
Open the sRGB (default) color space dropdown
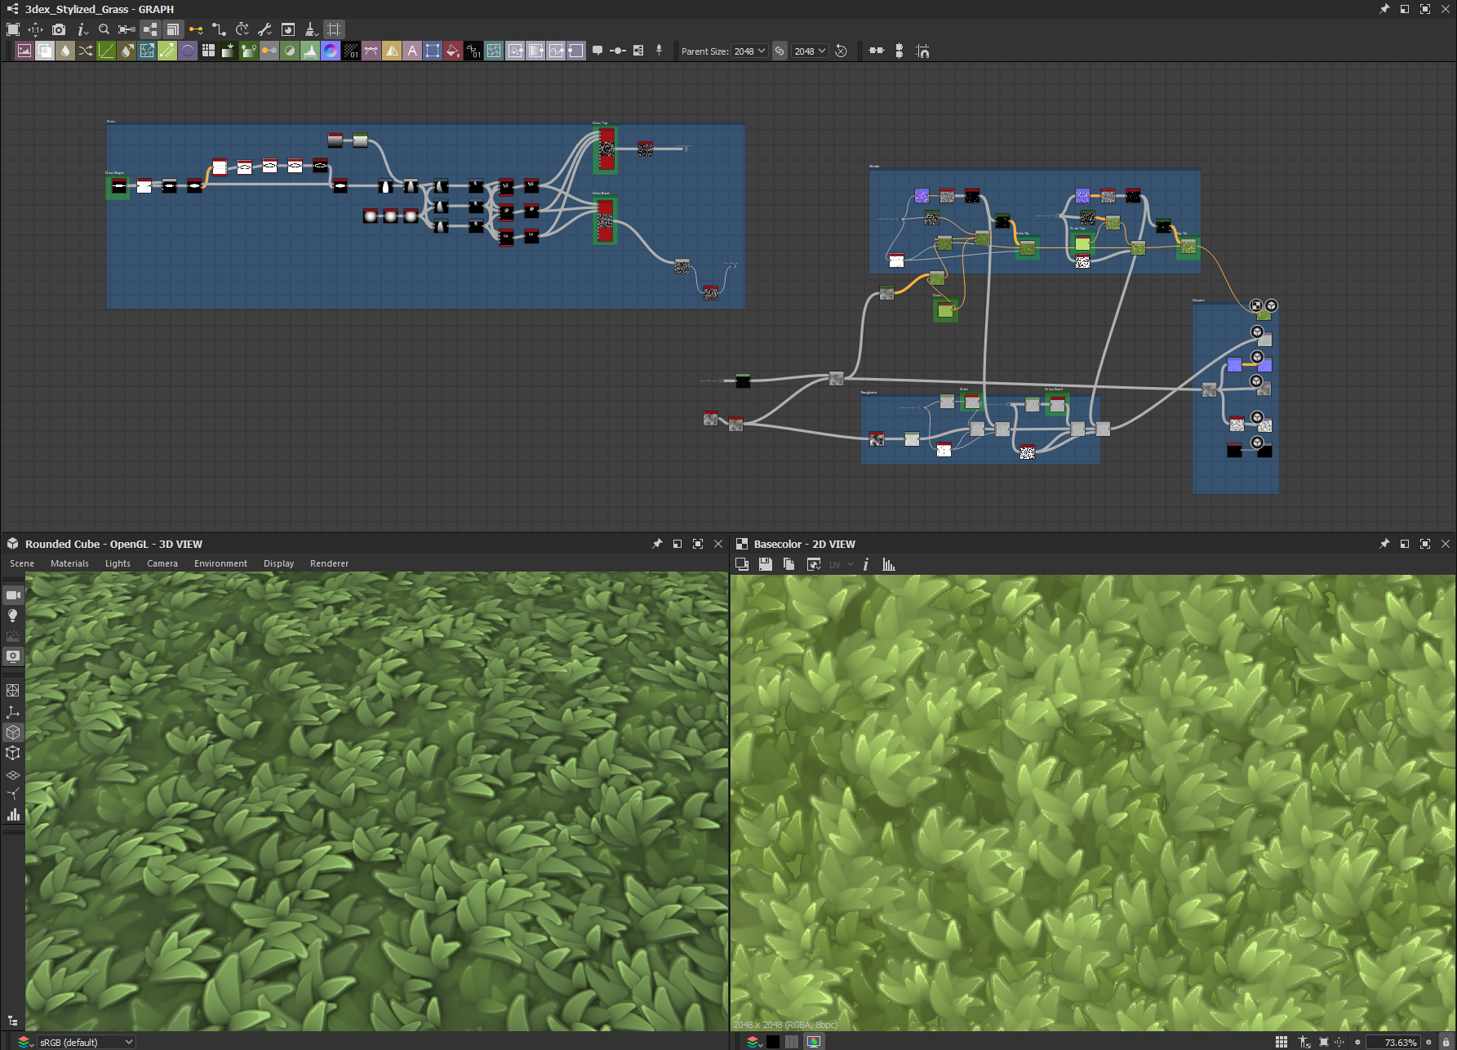point(86,1042)
